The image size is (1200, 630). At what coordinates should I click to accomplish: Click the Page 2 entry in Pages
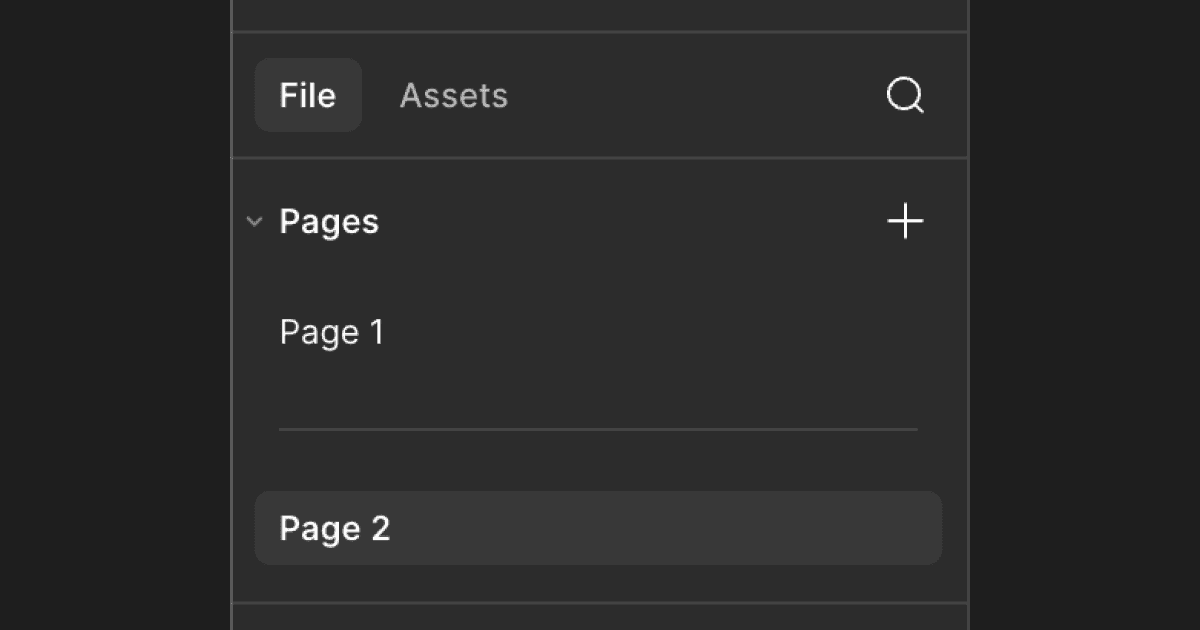tap(335, 528)
